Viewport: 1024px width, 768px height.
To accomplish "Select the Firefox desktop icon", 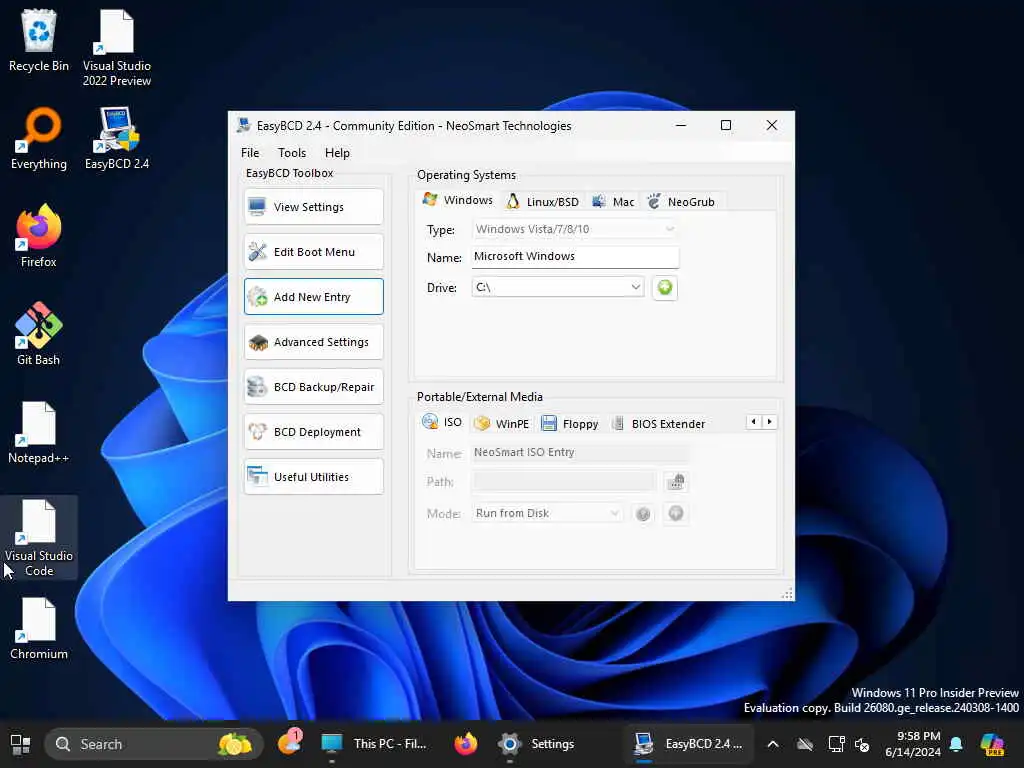I will pyautogui.click(x=39, y=236).
